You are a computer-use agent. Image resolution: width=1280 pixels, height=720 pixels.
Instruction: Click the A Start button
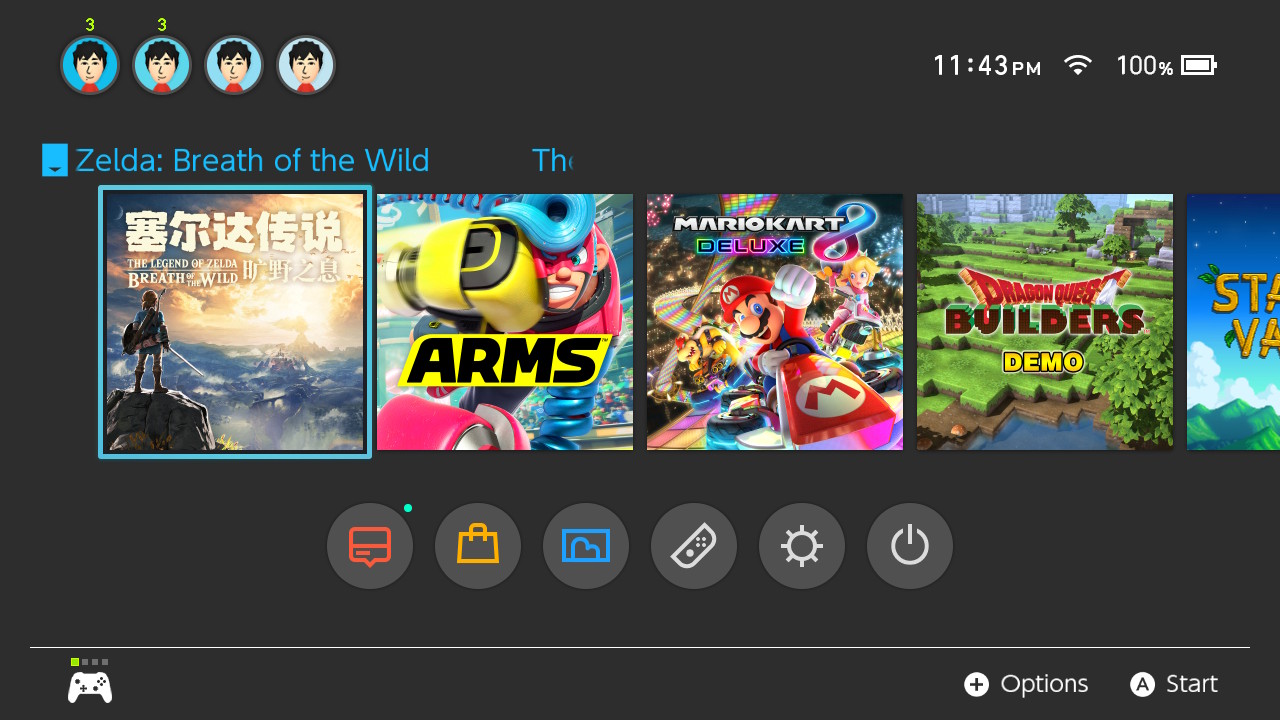click(1174, 684)
